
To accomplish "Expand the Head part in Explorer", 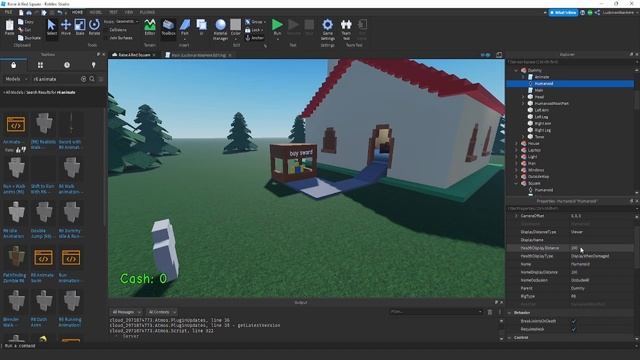I will pyautogui.click(x=523, y=97).
